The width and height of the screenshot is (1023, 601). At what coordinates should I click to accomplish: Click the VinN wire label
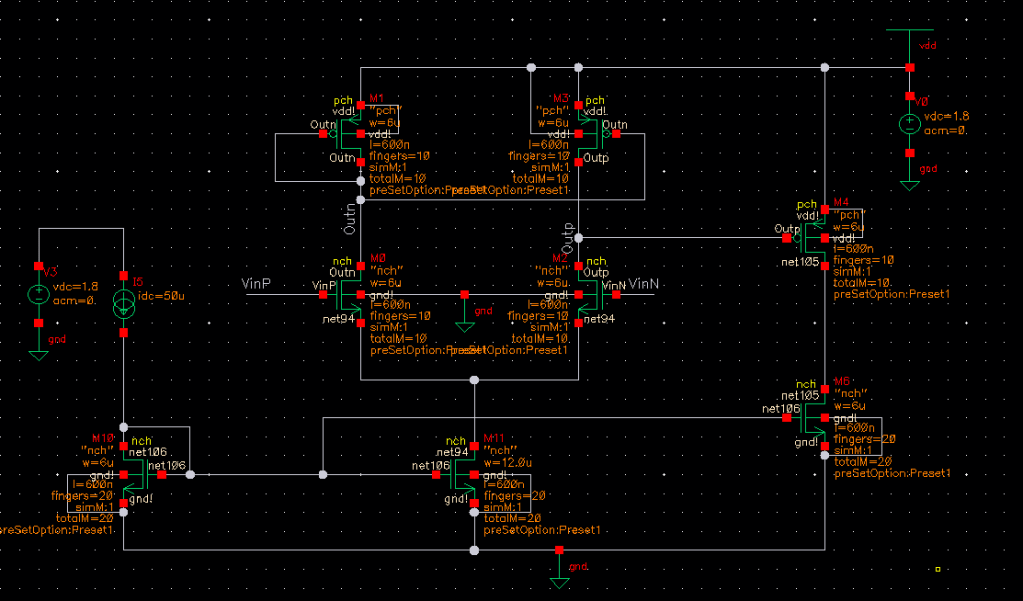point(644,285)
